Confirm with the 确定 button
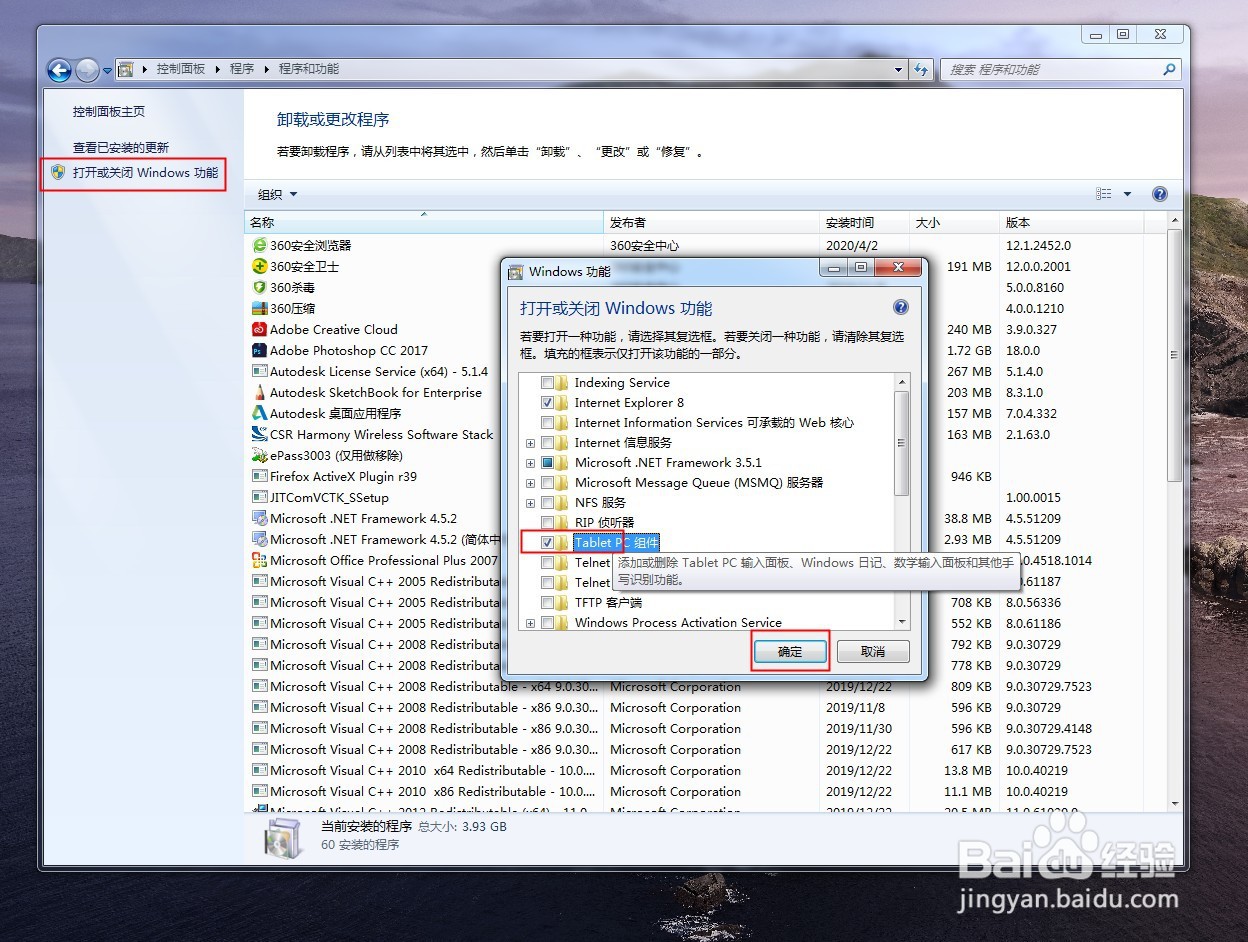The height and width of the screenshot is (942, 1248). click(790, 651)
